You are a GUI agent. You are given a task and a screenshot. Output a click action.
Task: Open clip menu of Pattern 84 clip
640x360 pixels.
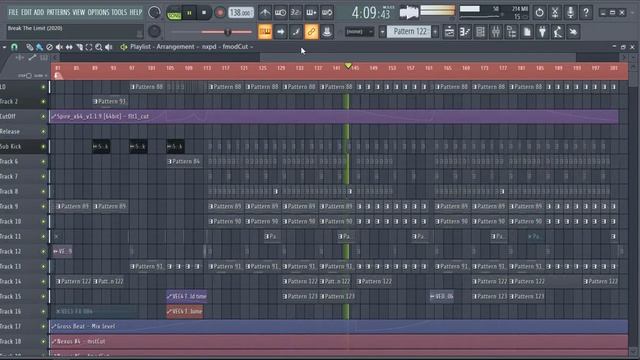click(169, 162)
